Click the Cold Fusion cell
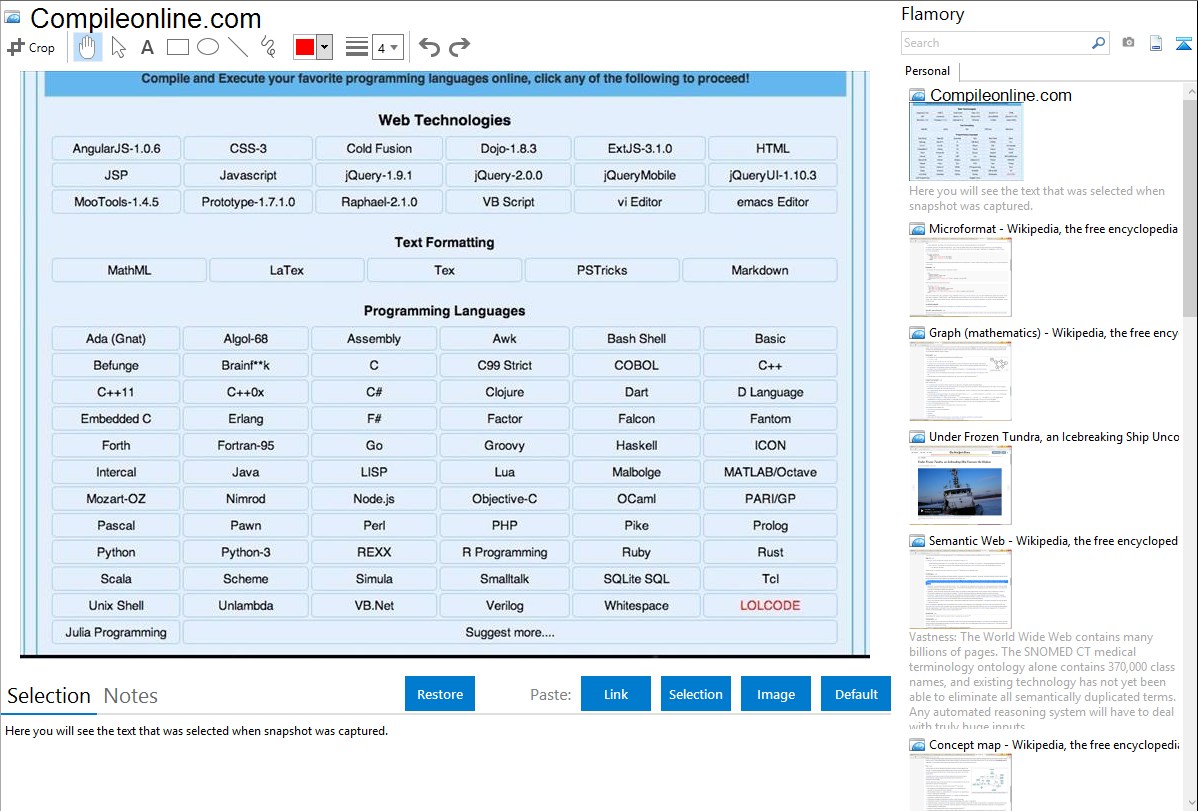Image resolution: width=1198 pixels, height=811 pixels. point(379,148)
